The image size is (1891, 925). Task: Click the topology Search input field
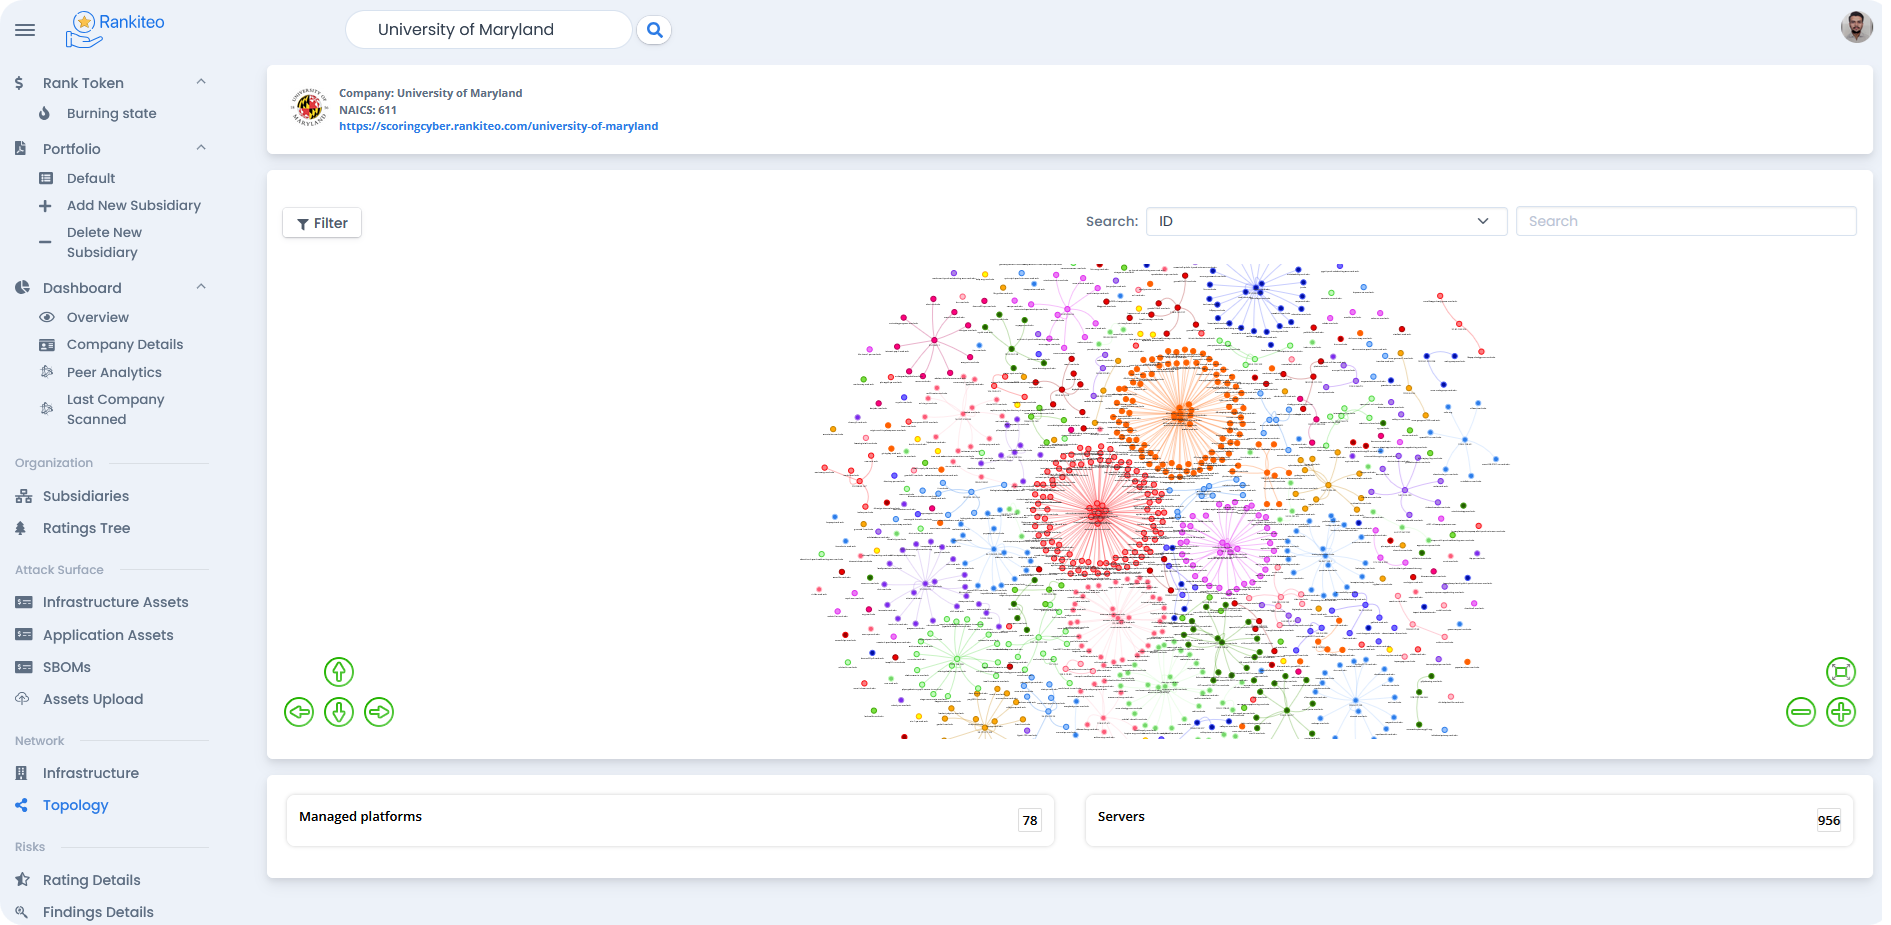[x=1686, y=221]
